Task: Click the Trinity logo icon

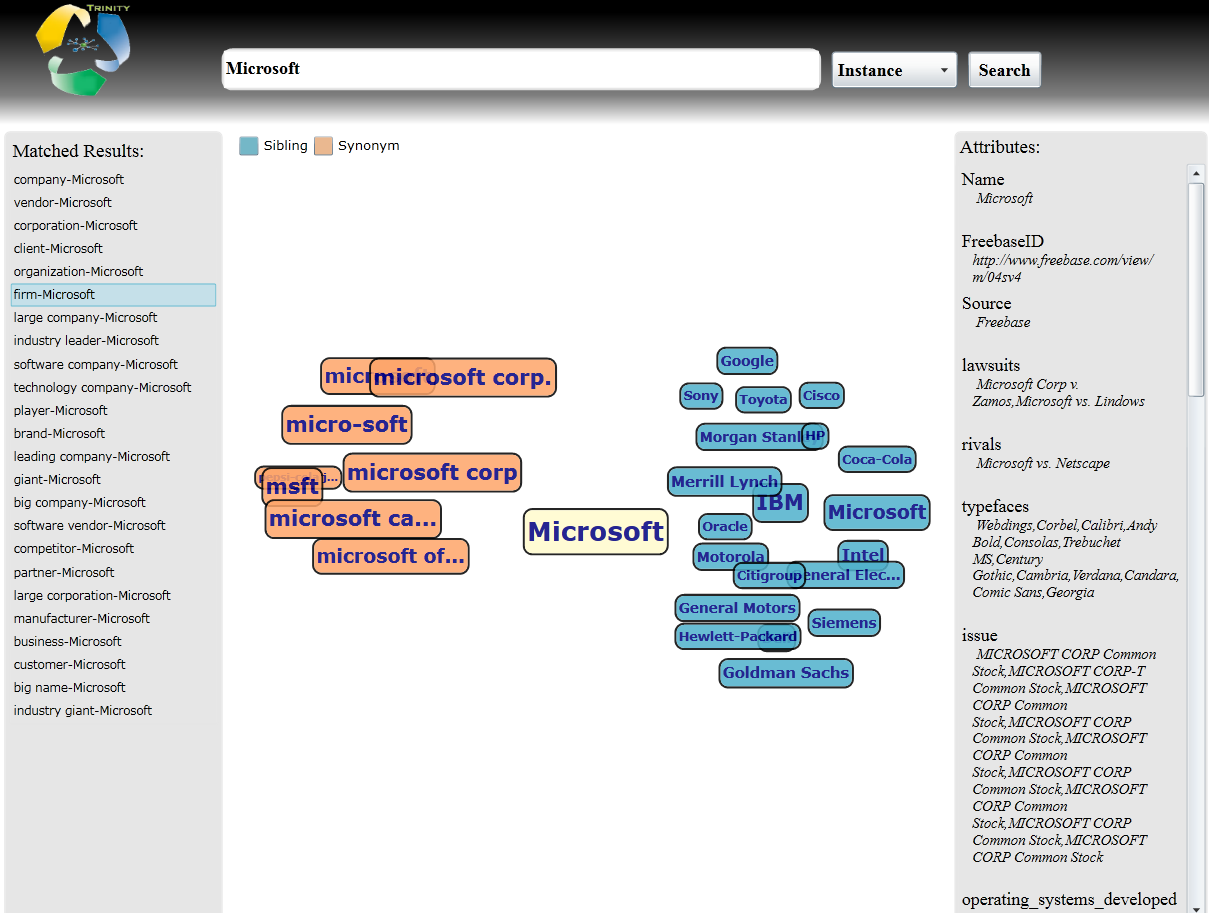Action: tap(83, 50)
